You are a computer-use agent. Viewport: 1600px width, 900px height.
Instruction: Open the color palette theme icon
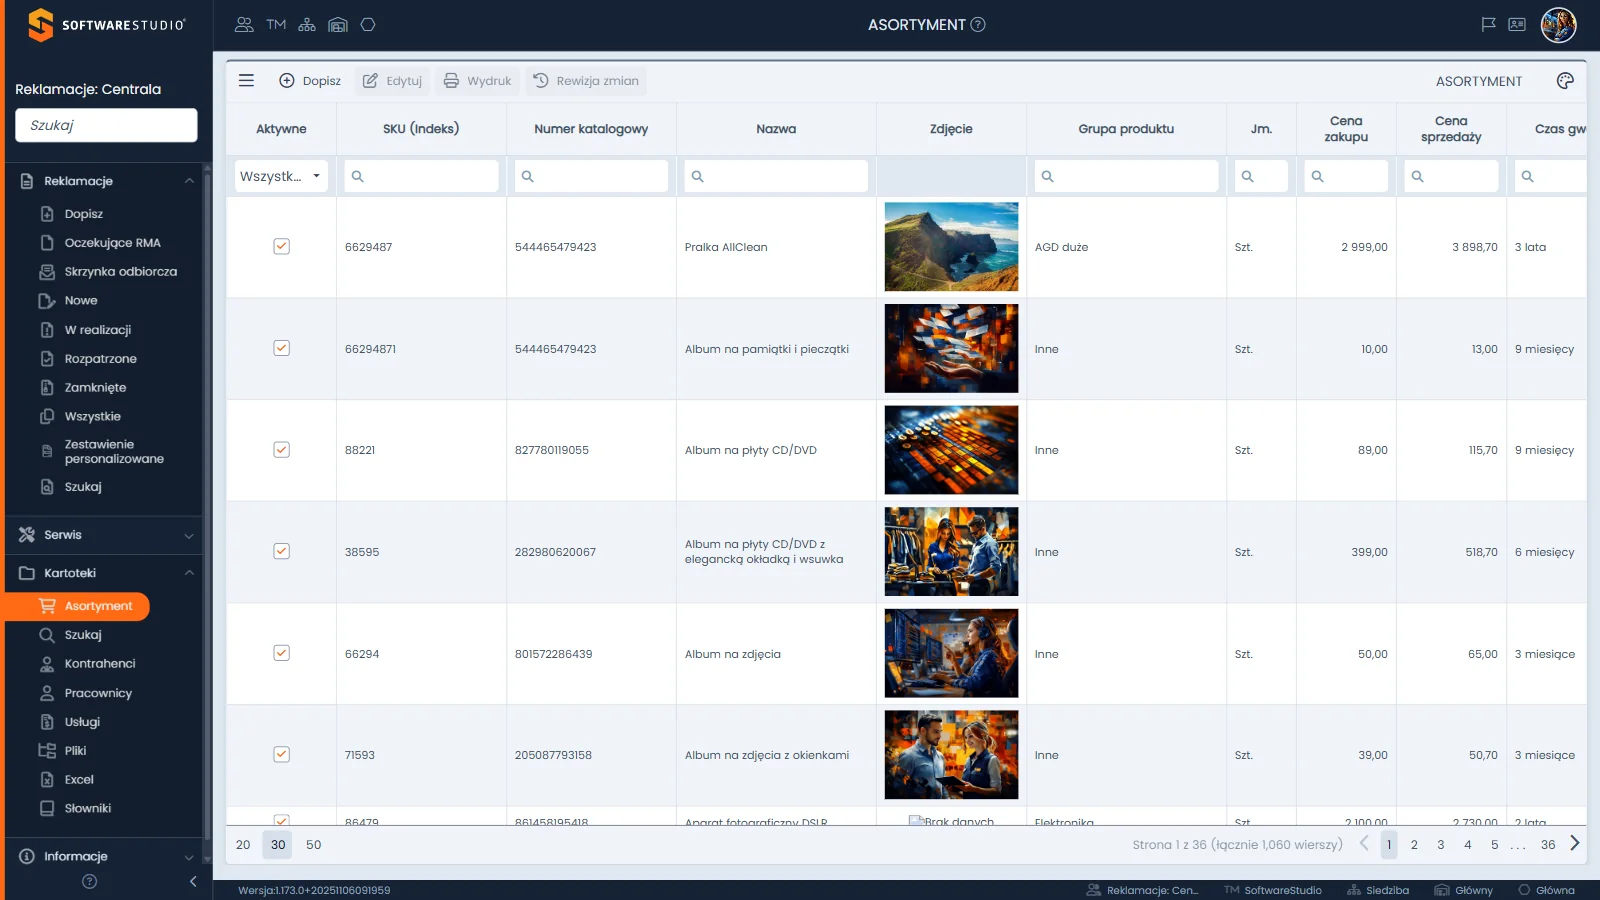[1565, 81]
